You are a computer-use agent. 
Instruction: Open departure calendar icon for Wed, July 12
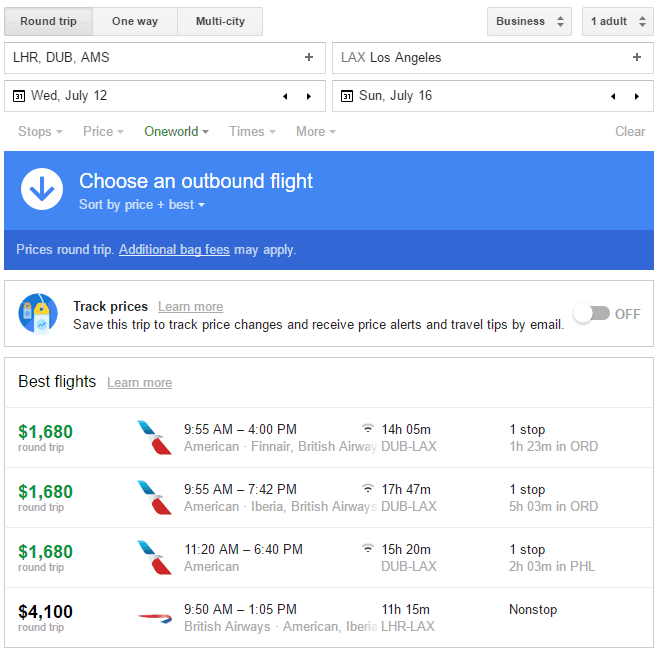click(19, 96)
